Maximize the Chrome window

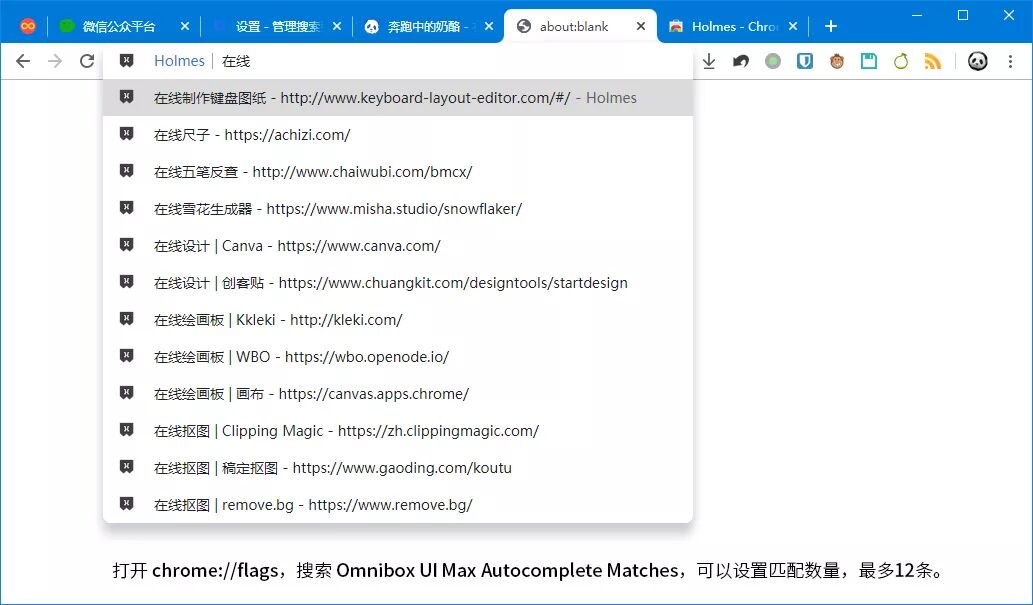(x=963, y=14)
